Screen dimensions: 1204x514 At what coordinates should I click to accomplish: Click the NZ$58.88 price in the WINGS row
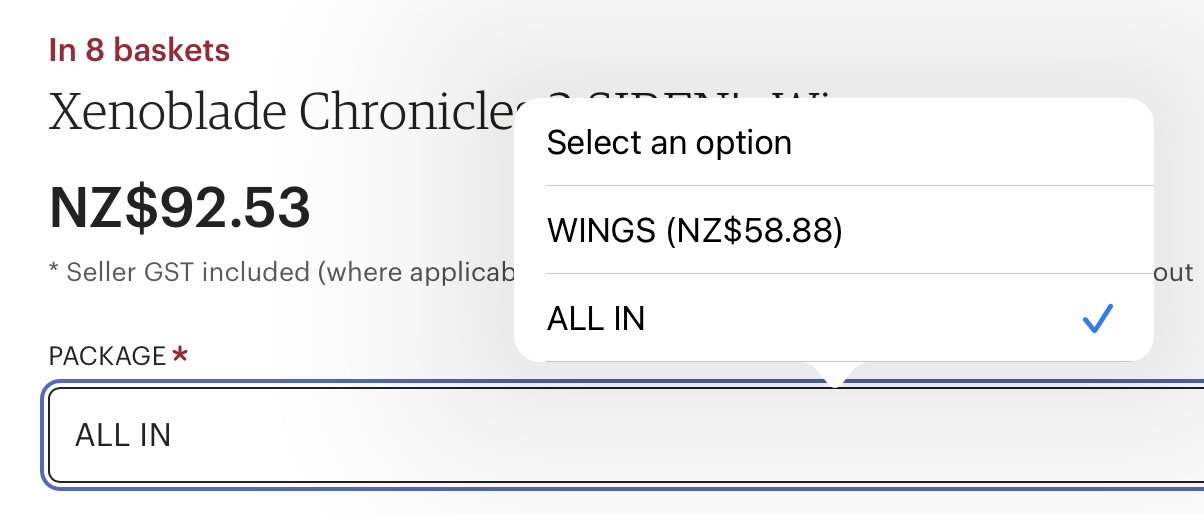[758, 232]
